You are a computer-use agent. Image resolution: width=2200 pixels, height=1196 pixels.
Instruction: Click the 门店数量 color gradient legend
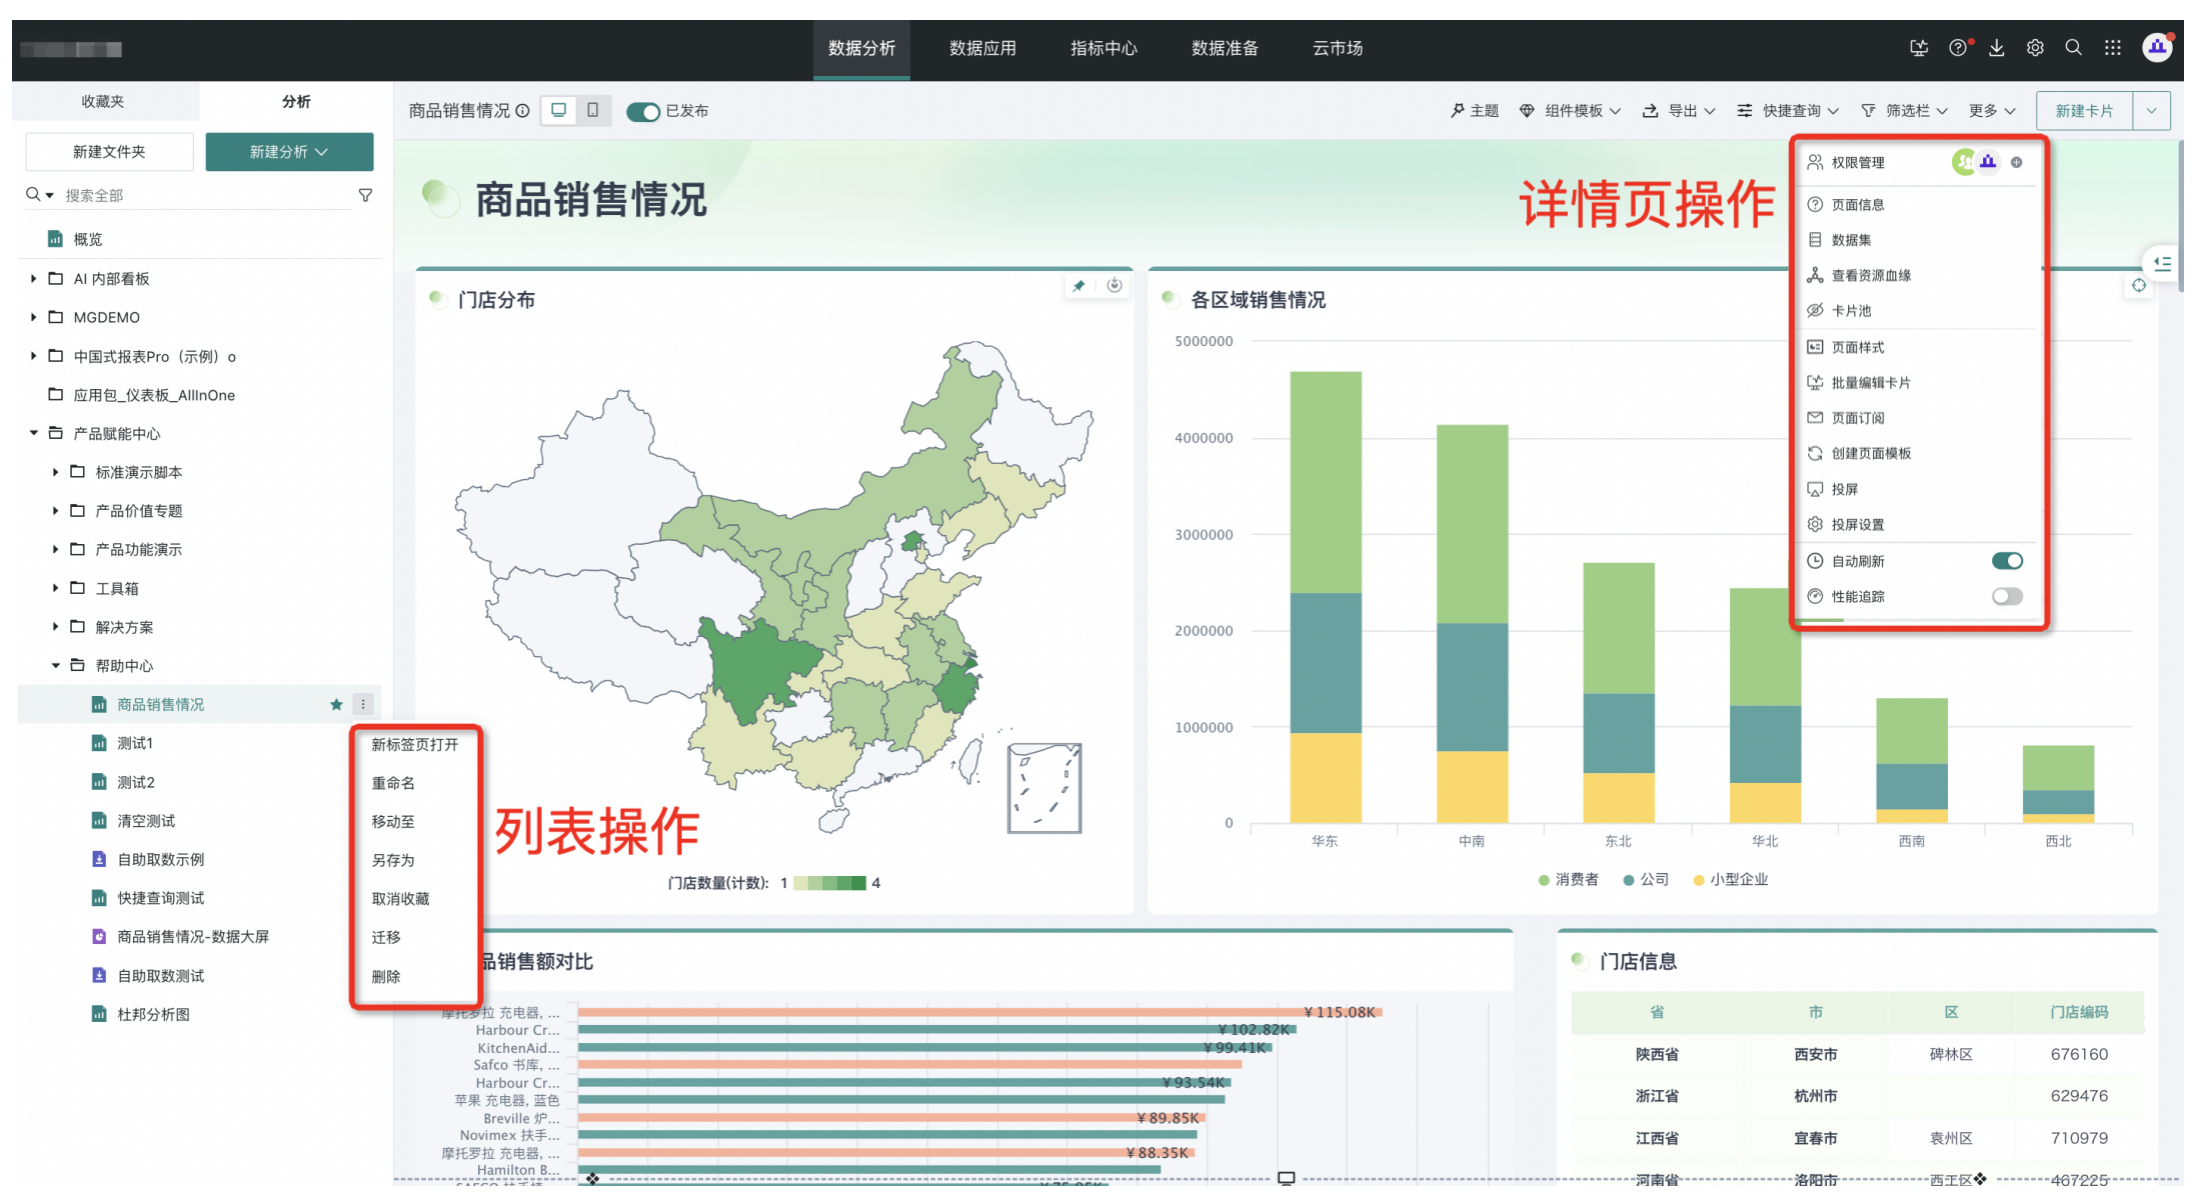(x=830, y=883)
